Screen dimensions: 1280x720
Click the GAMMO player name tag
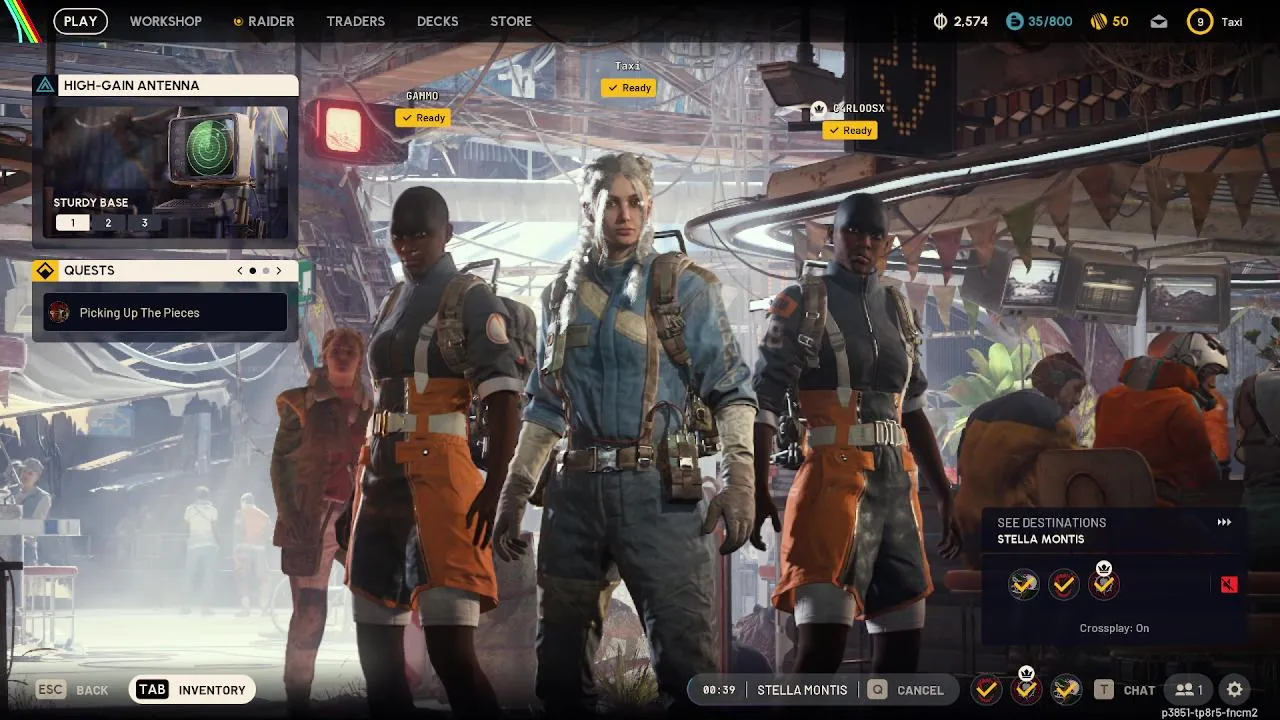coord(422,96)
